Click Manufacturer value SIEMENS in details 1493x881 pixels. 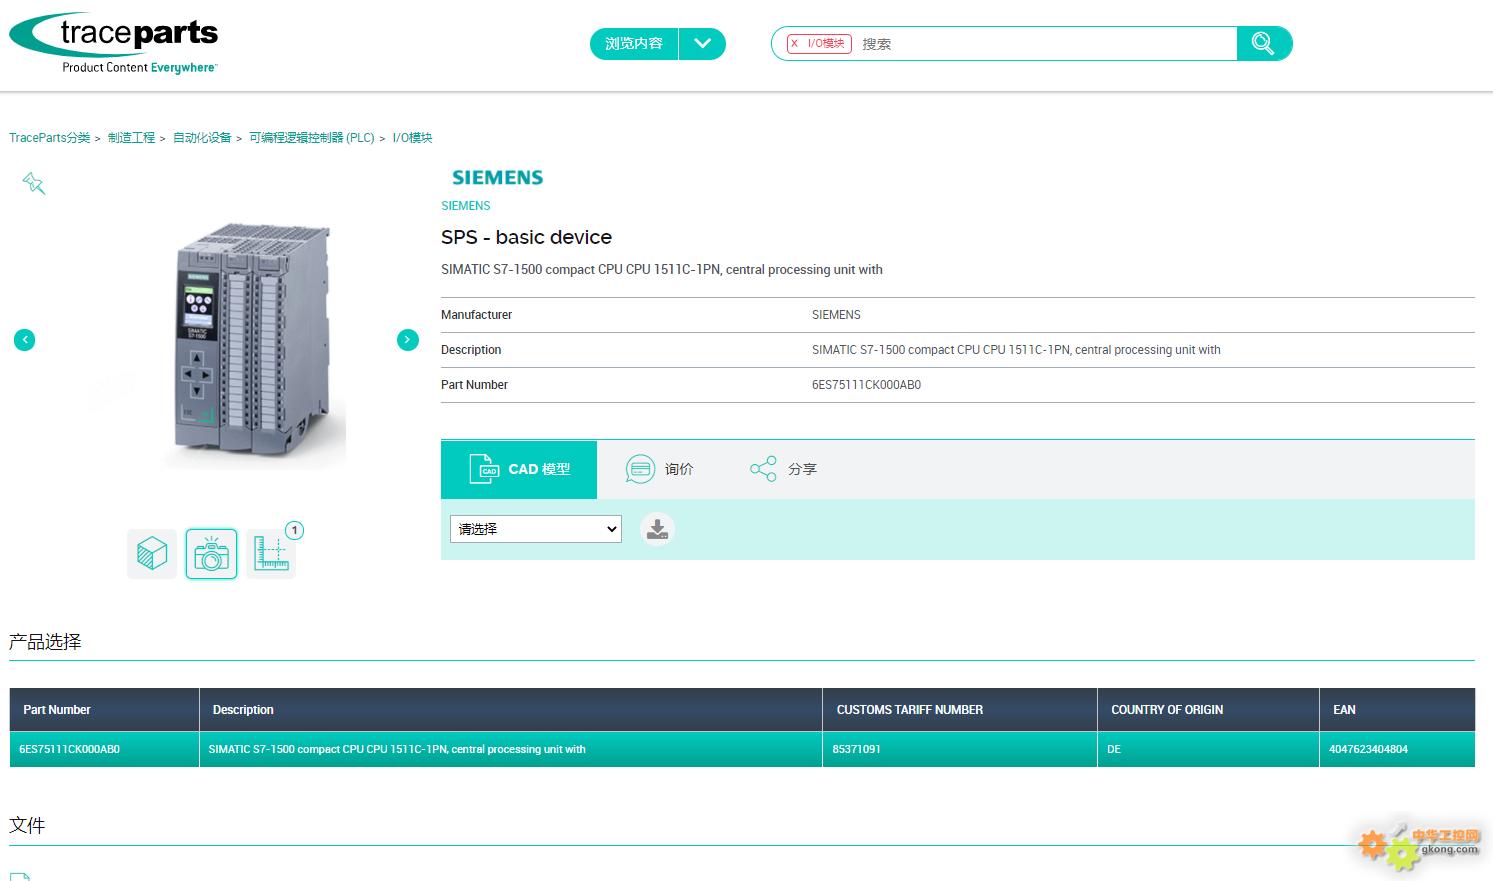click(836, 315)
